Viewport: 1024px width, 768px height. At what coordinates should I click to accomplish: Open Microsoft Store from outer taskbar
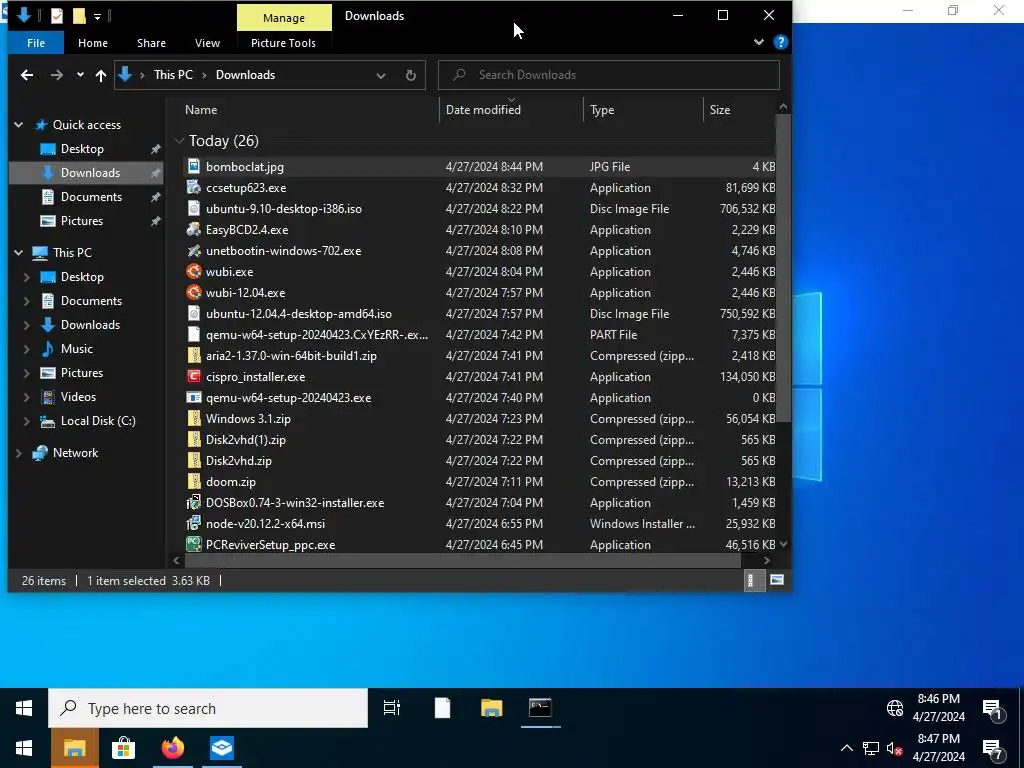tap(123, 748)
